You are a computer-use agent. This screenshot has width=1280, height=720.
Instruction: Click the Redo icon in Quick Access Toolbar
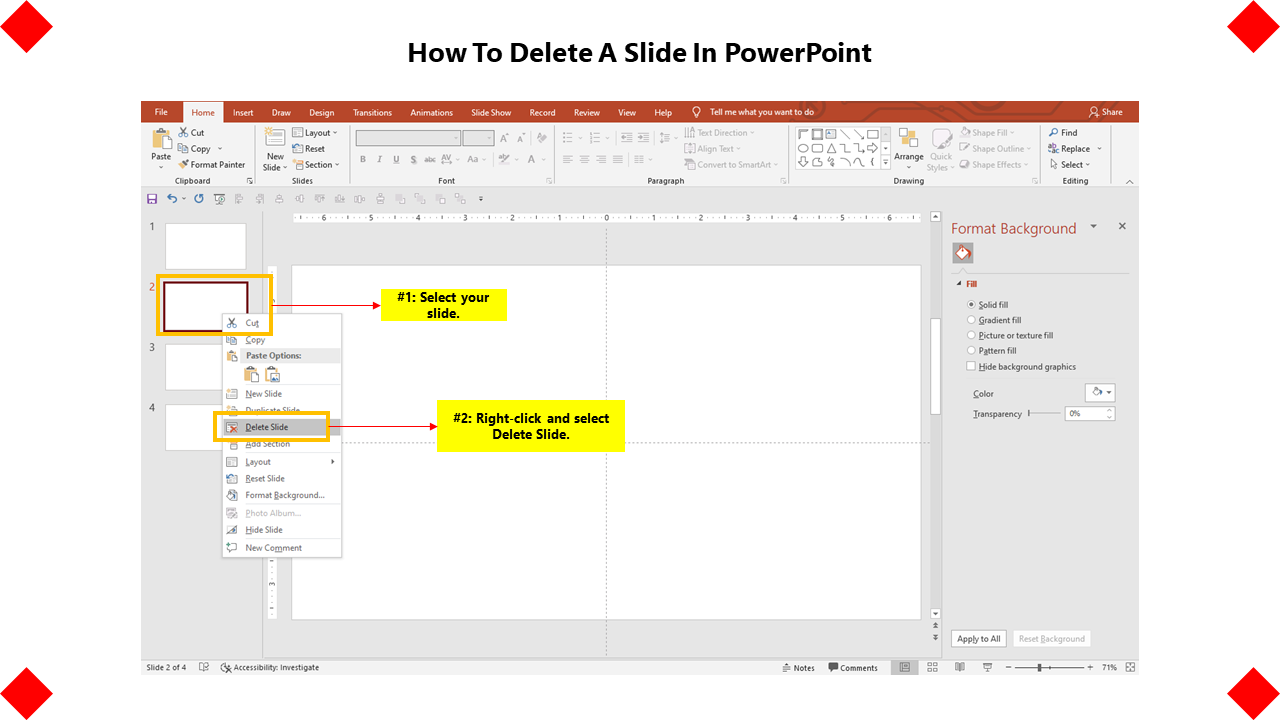click(x=199, y=199)
